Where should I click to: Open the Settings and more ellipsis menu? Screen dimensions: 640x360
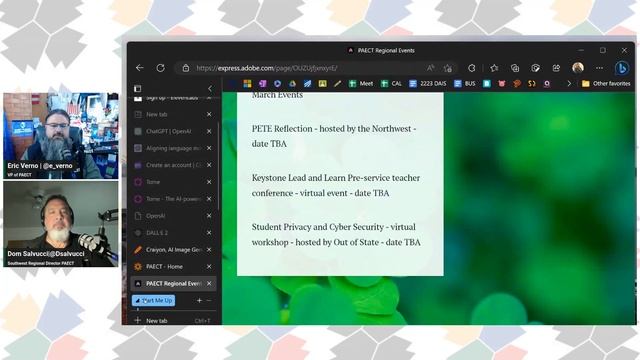coord(599,68)
